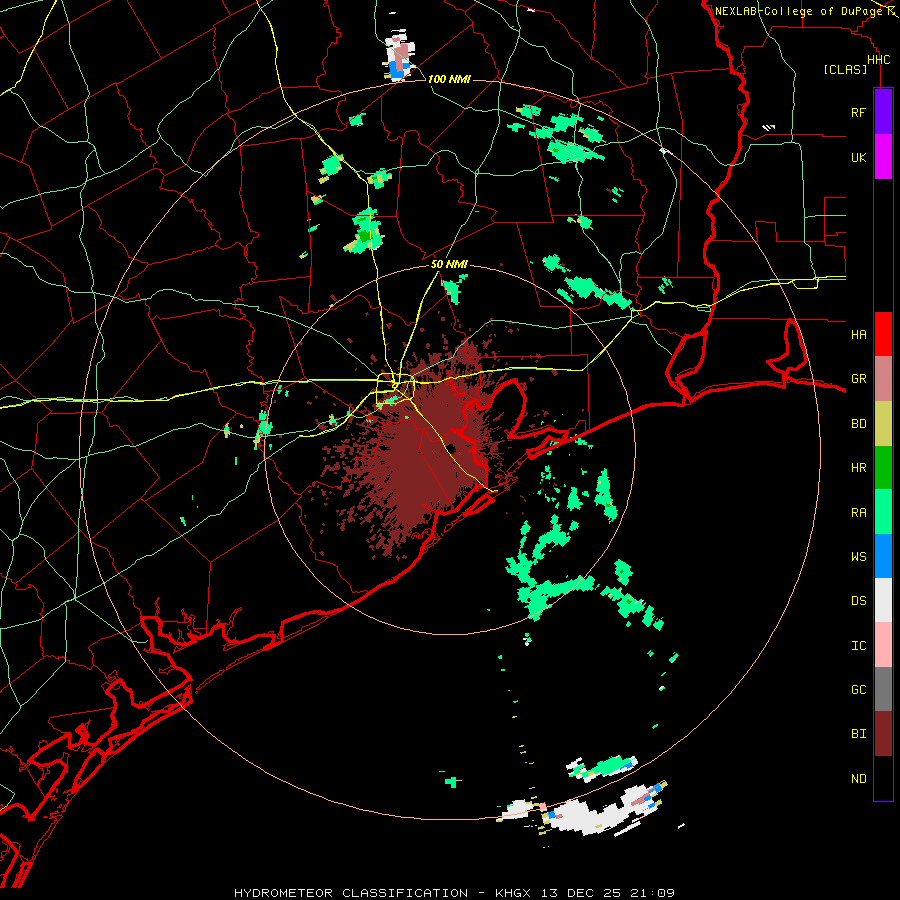Click the RF purple legend swatch

pos(883,112)
